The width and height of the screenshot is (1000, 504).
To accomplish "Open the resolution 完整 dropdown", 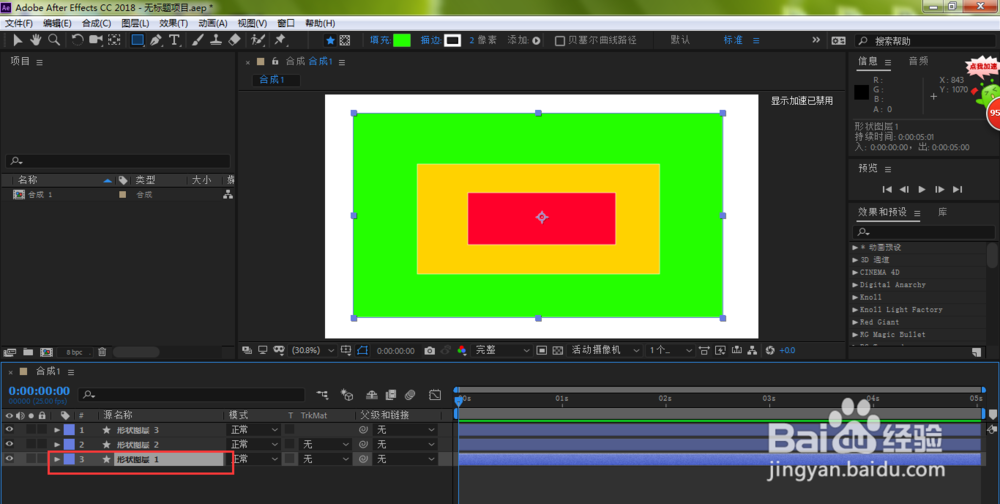I will point(502,350).
